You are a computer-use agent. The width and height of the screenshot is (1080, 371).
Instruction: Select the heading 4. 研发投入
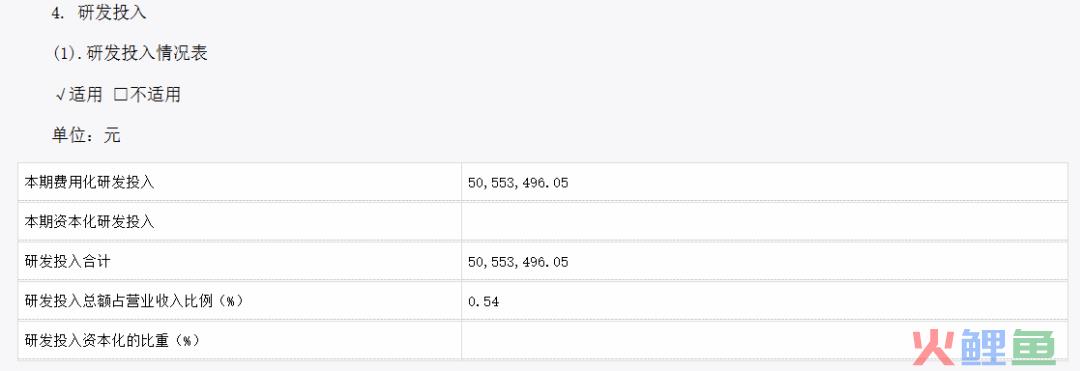99,12
